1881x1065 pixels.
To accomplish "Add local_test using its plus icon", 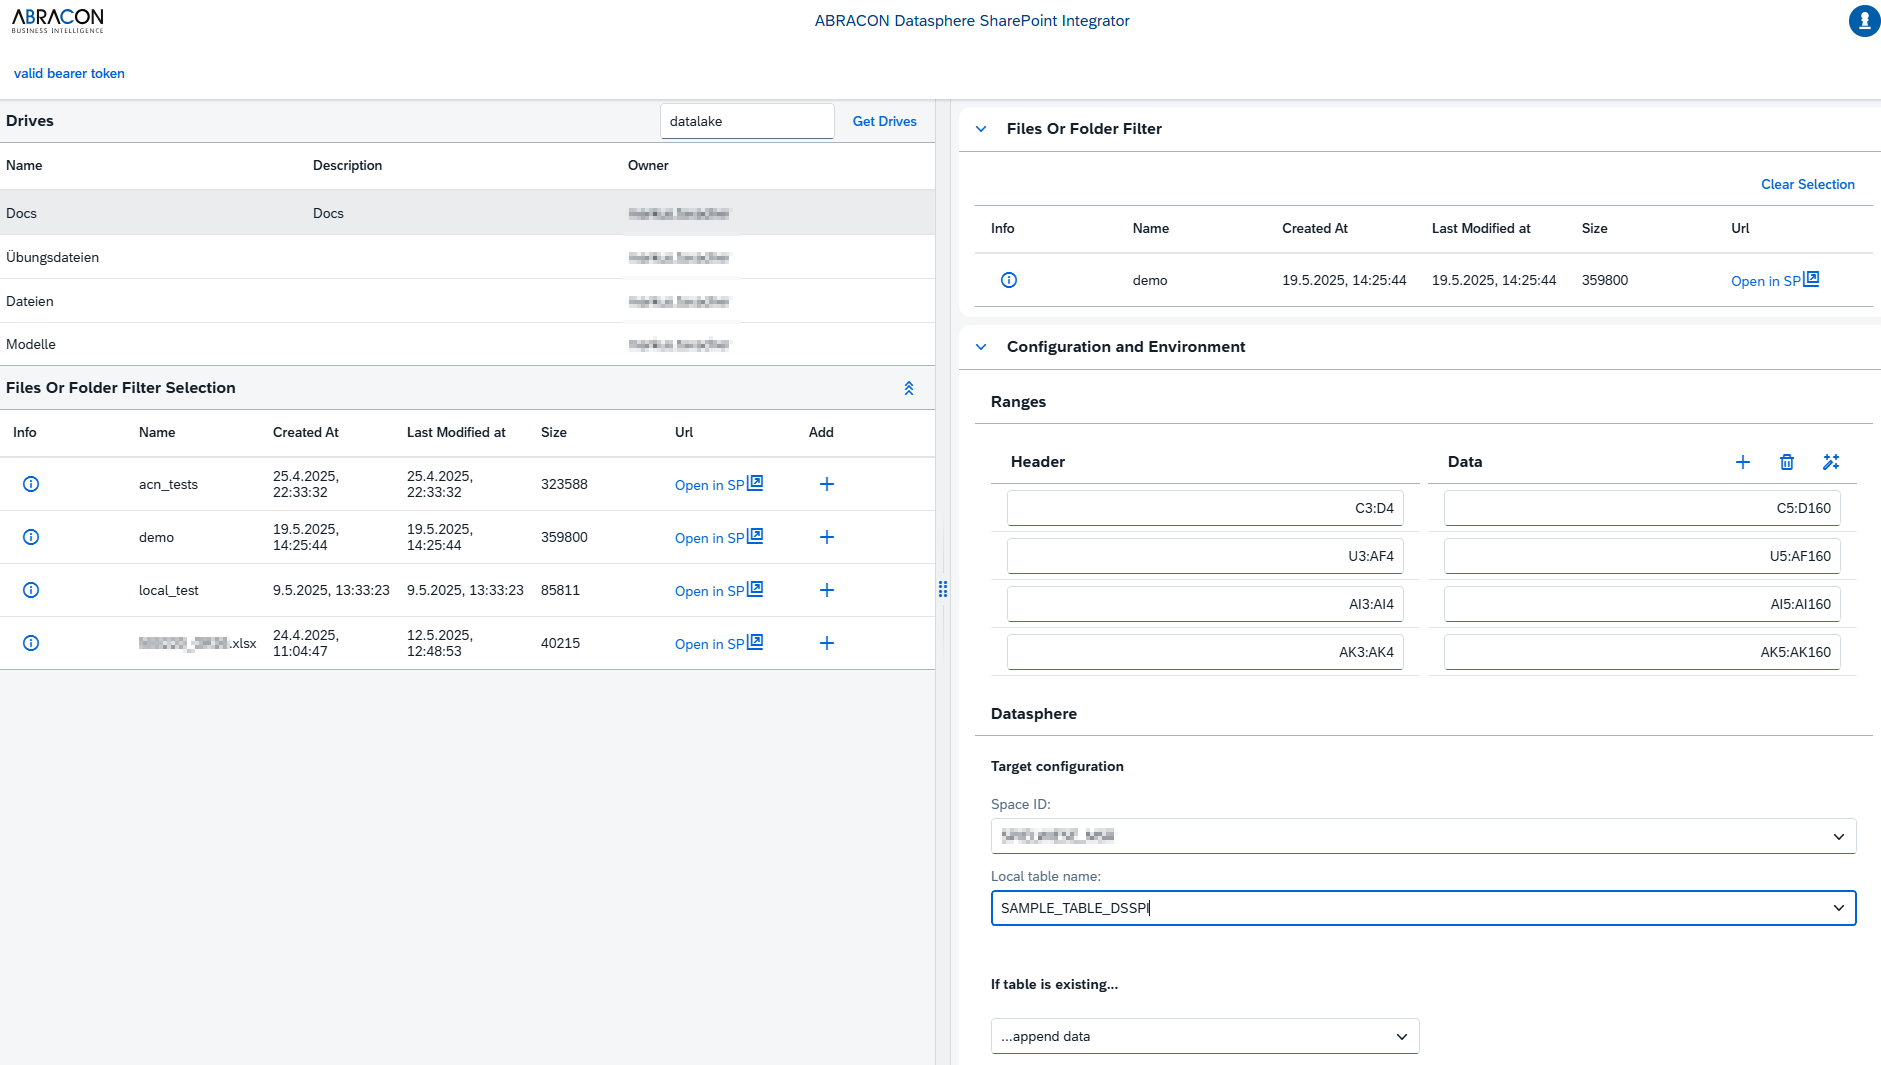I will click(827, 590).
